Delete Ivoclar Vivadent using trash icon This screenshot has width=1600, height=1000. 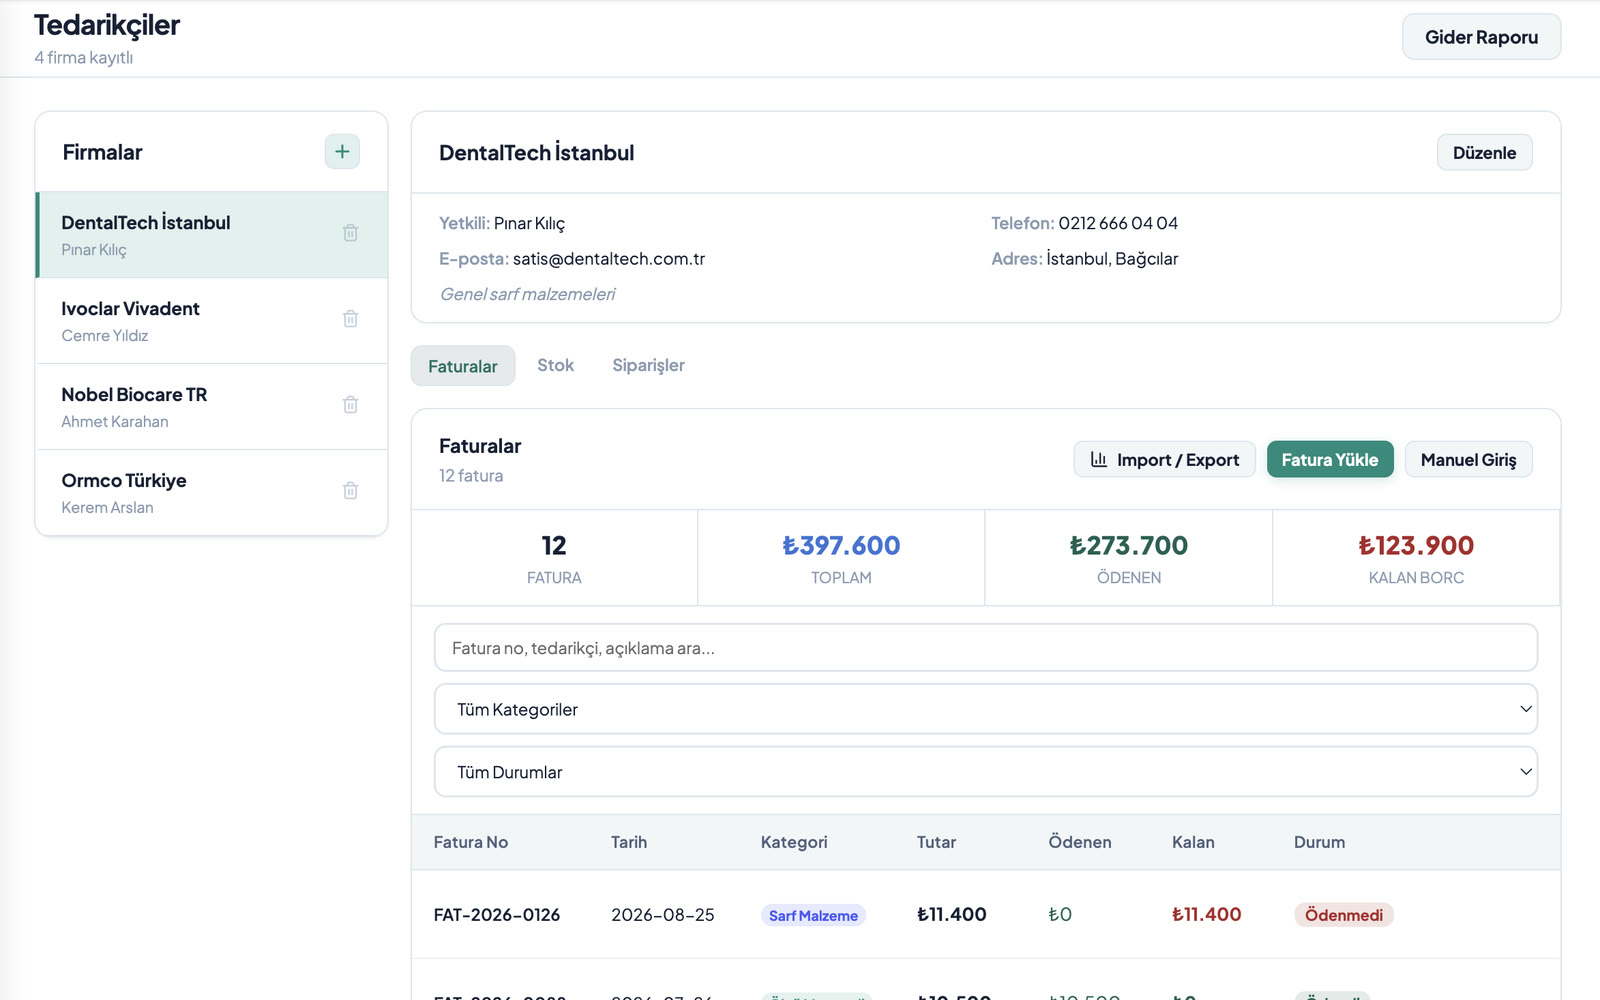point(350,319)
